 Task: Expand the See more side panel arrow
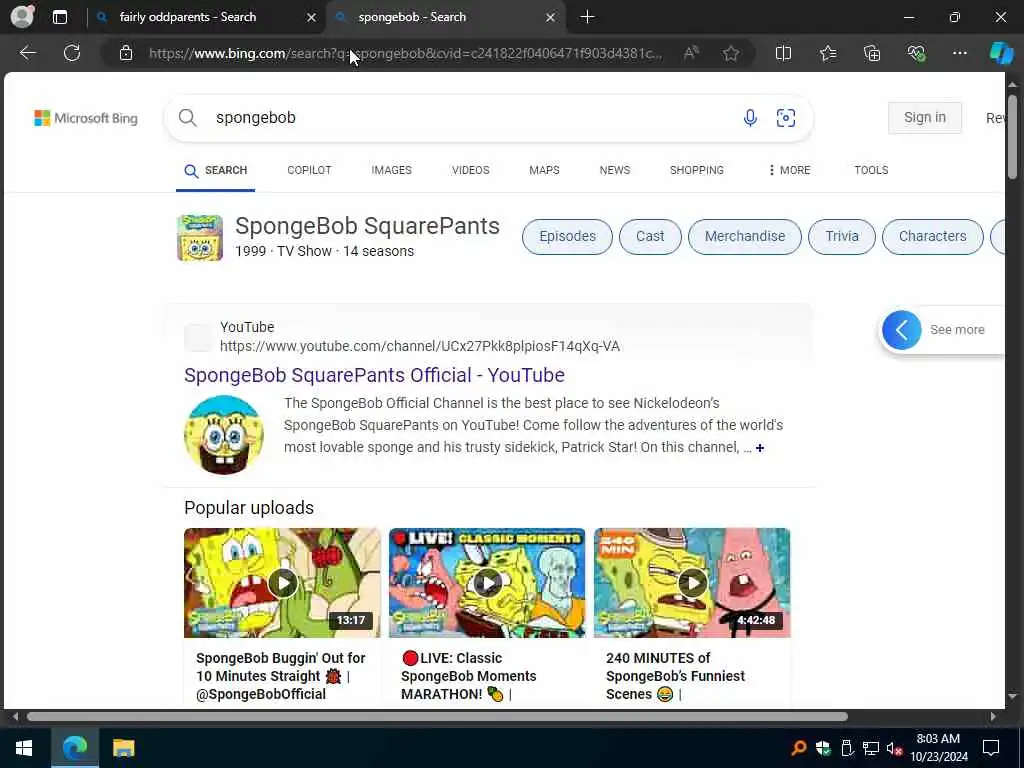point(901,330)
